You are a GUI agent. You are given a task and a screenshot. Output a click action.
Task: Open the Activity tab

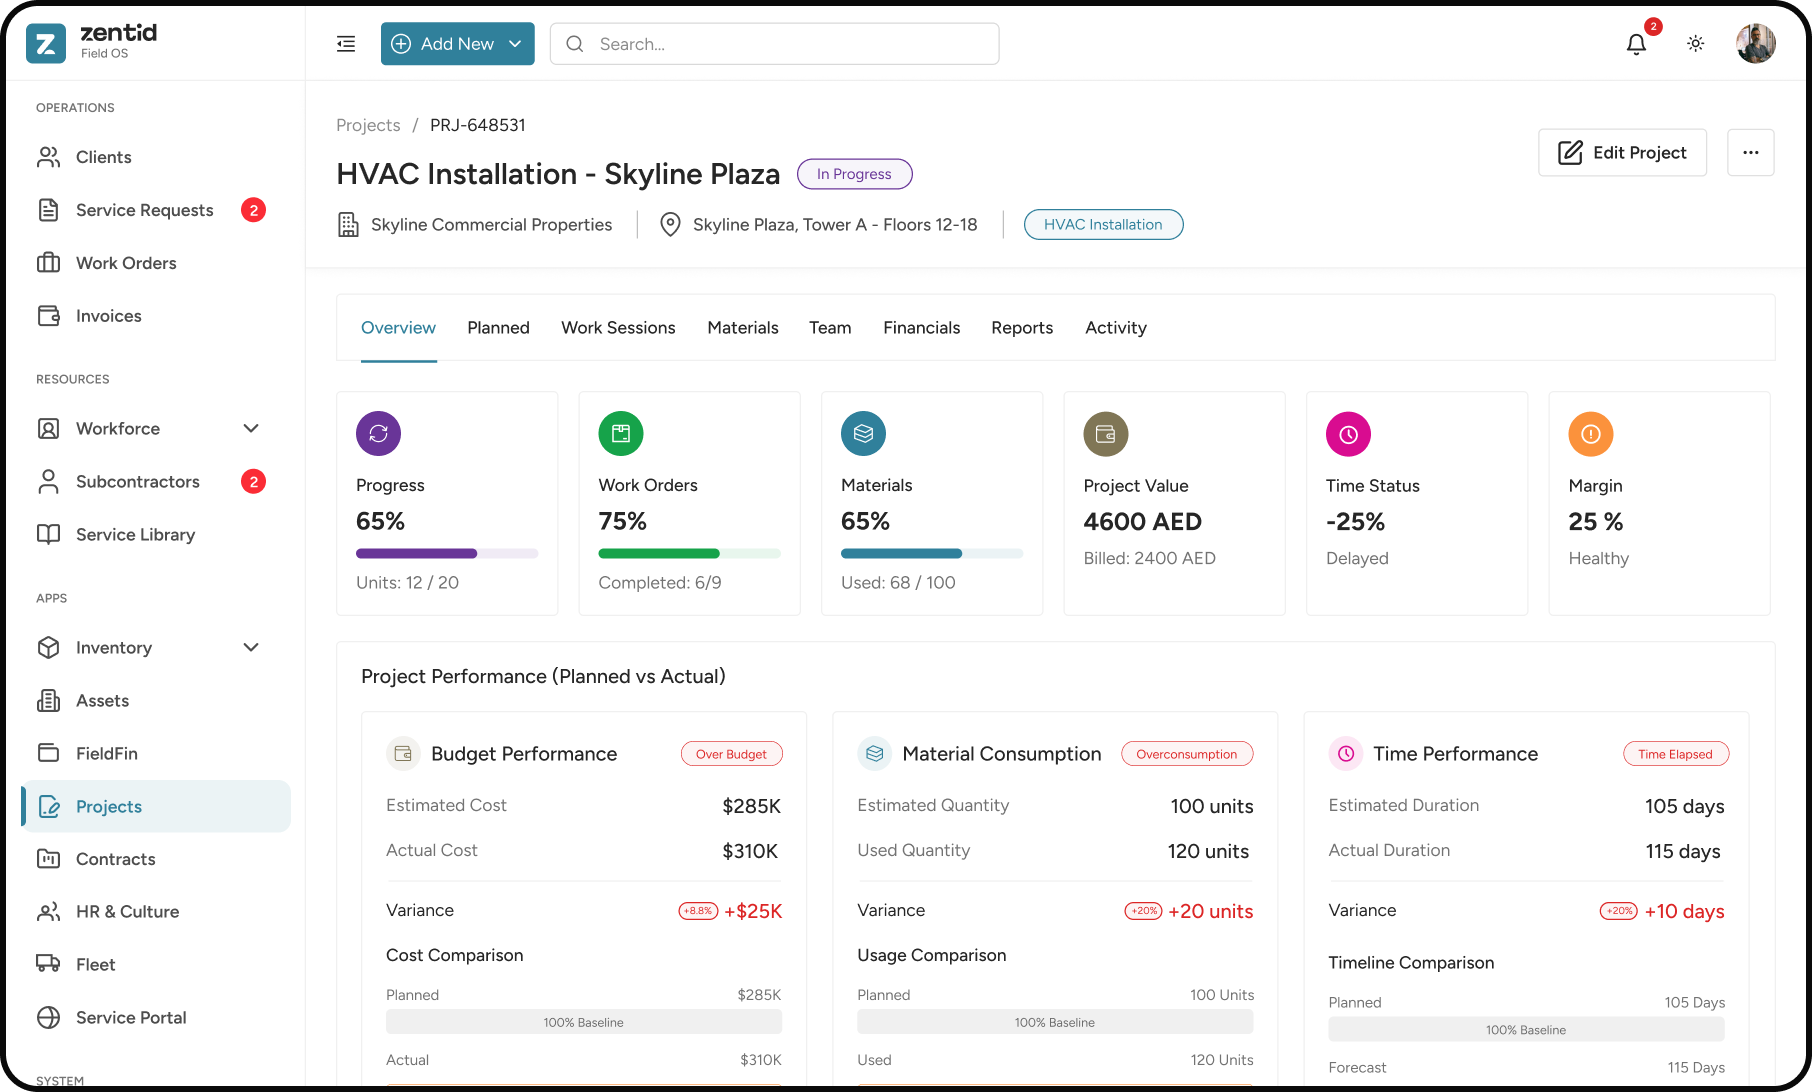[1116, 328]
